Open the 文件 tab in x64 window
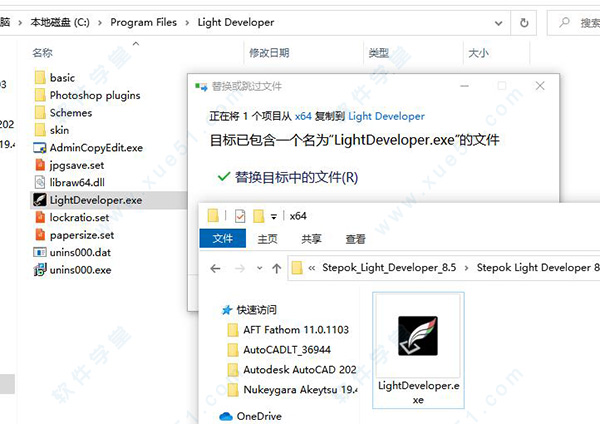The height and width of the screenshot is (424, 600). pos(223,239)
